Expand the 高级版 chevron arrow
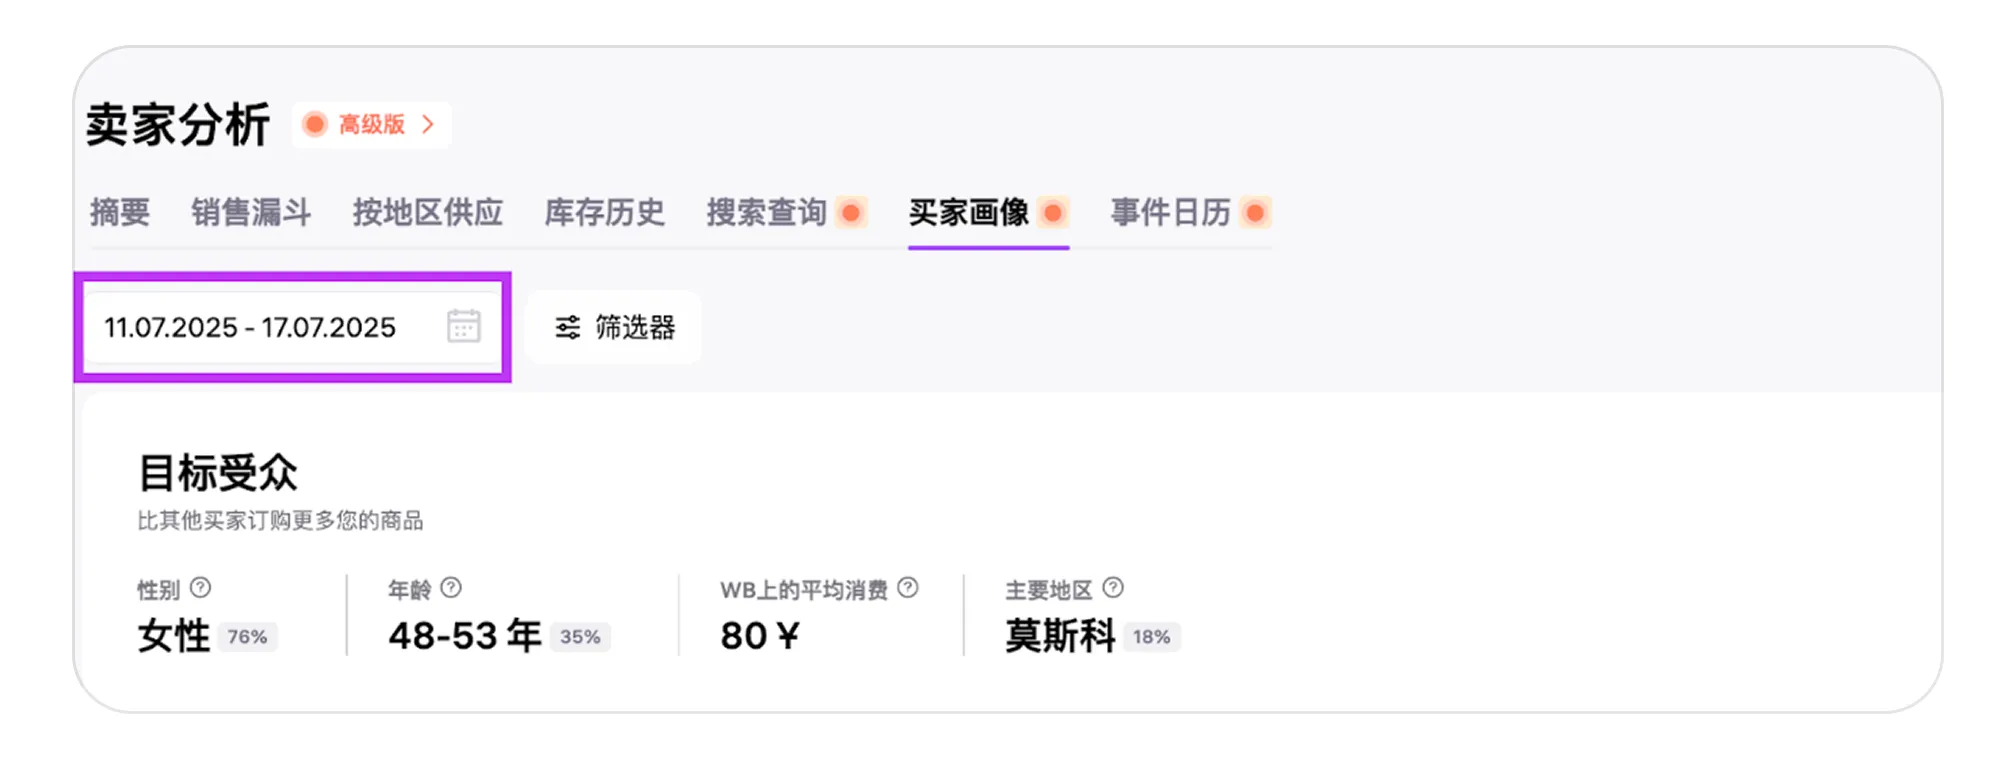 (x=428, y=124)
